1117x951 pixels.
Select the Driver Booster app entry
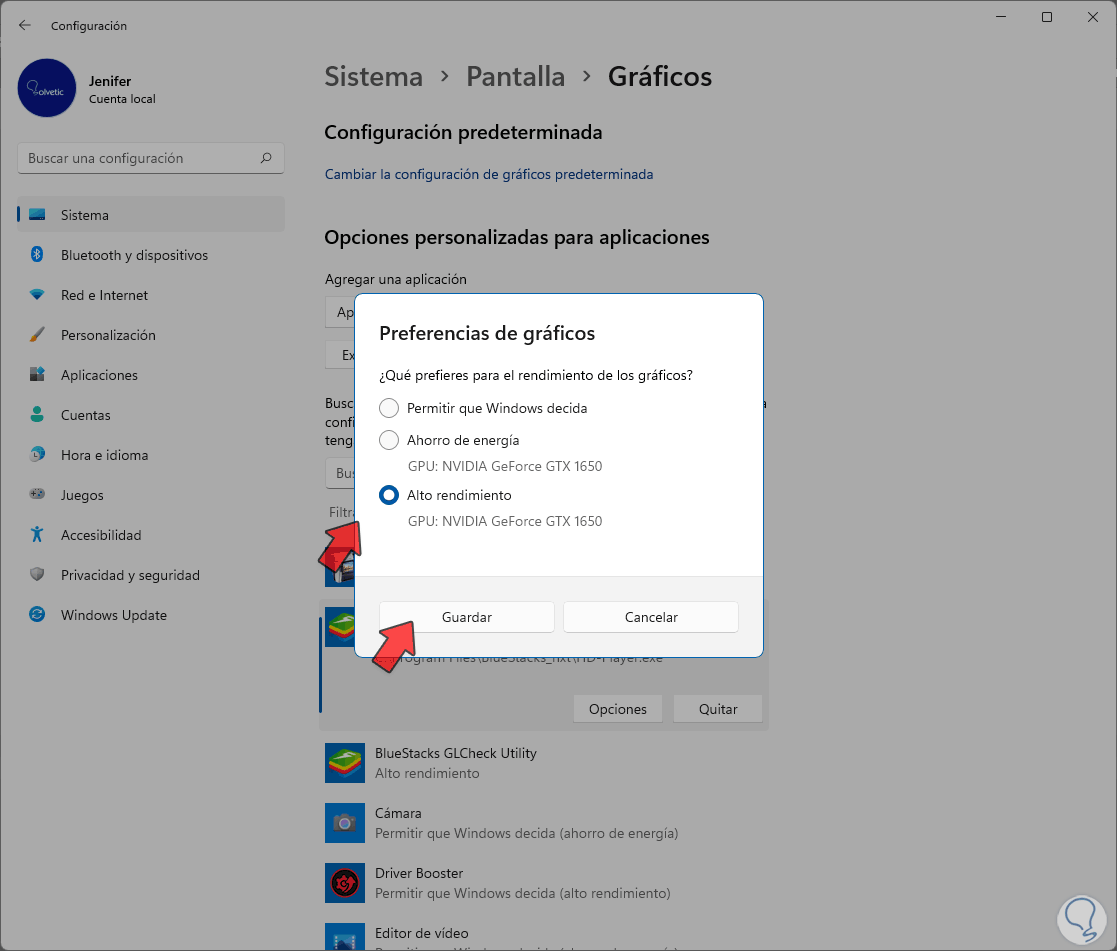tap(500, 882)
